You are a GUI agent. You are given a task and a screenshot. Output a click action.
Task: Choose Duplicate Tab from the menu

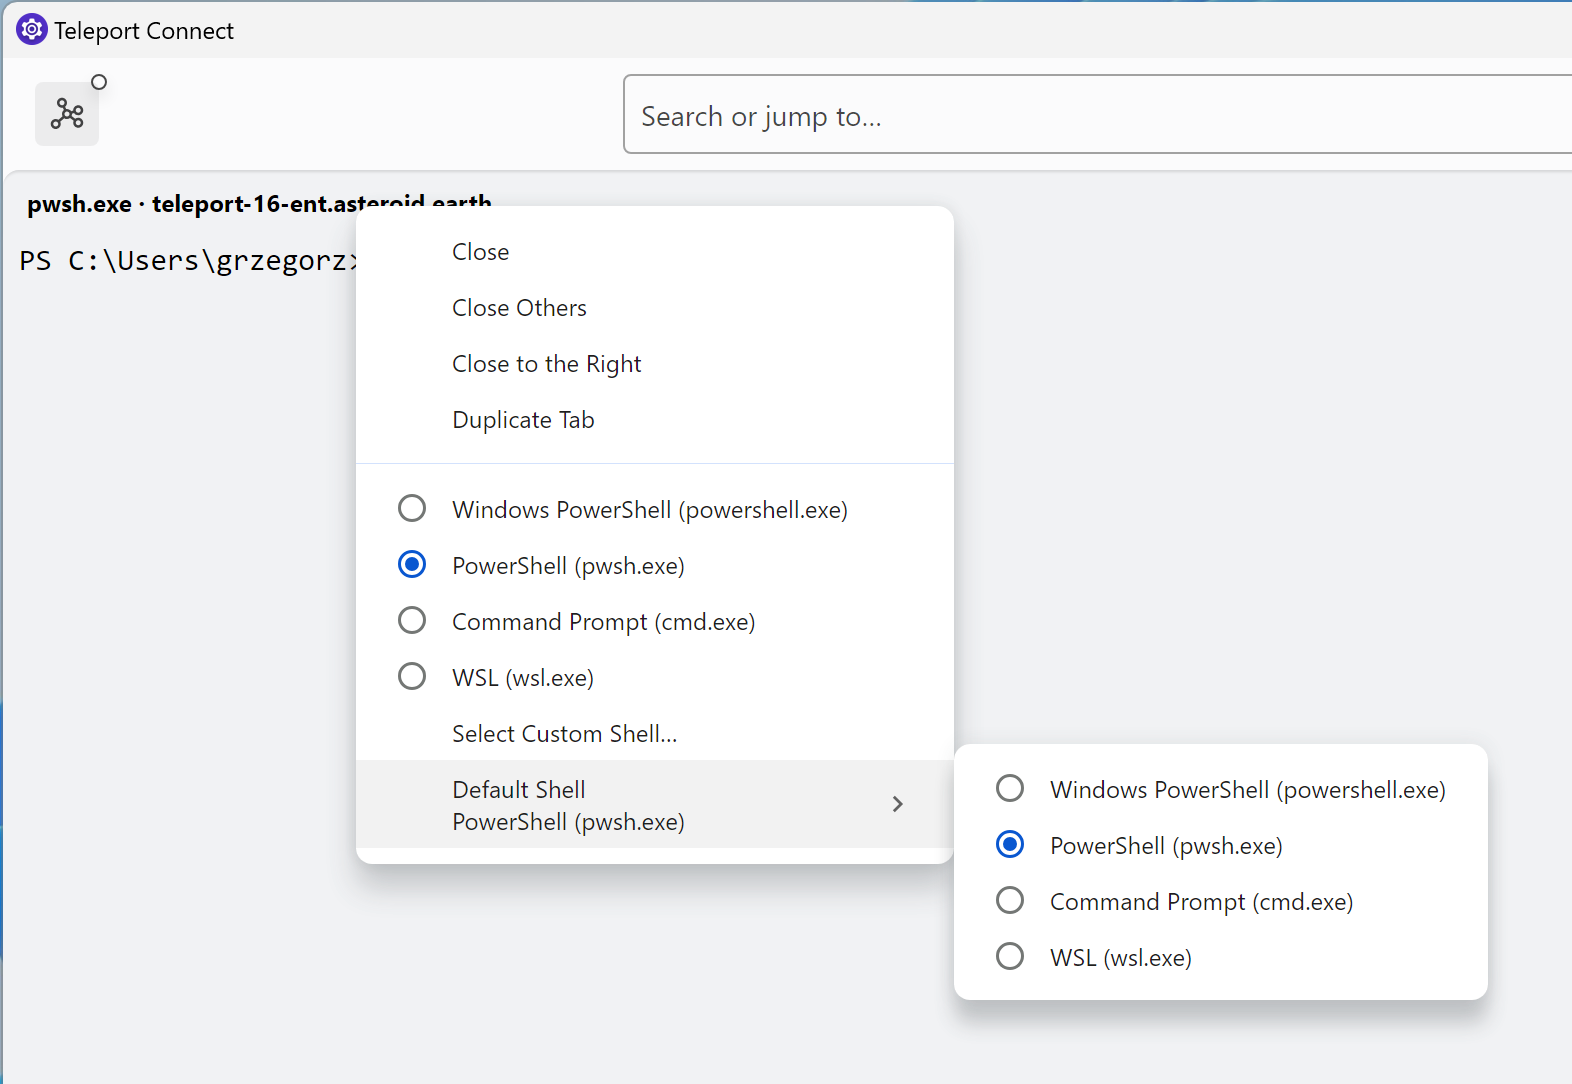pos(523,420)
